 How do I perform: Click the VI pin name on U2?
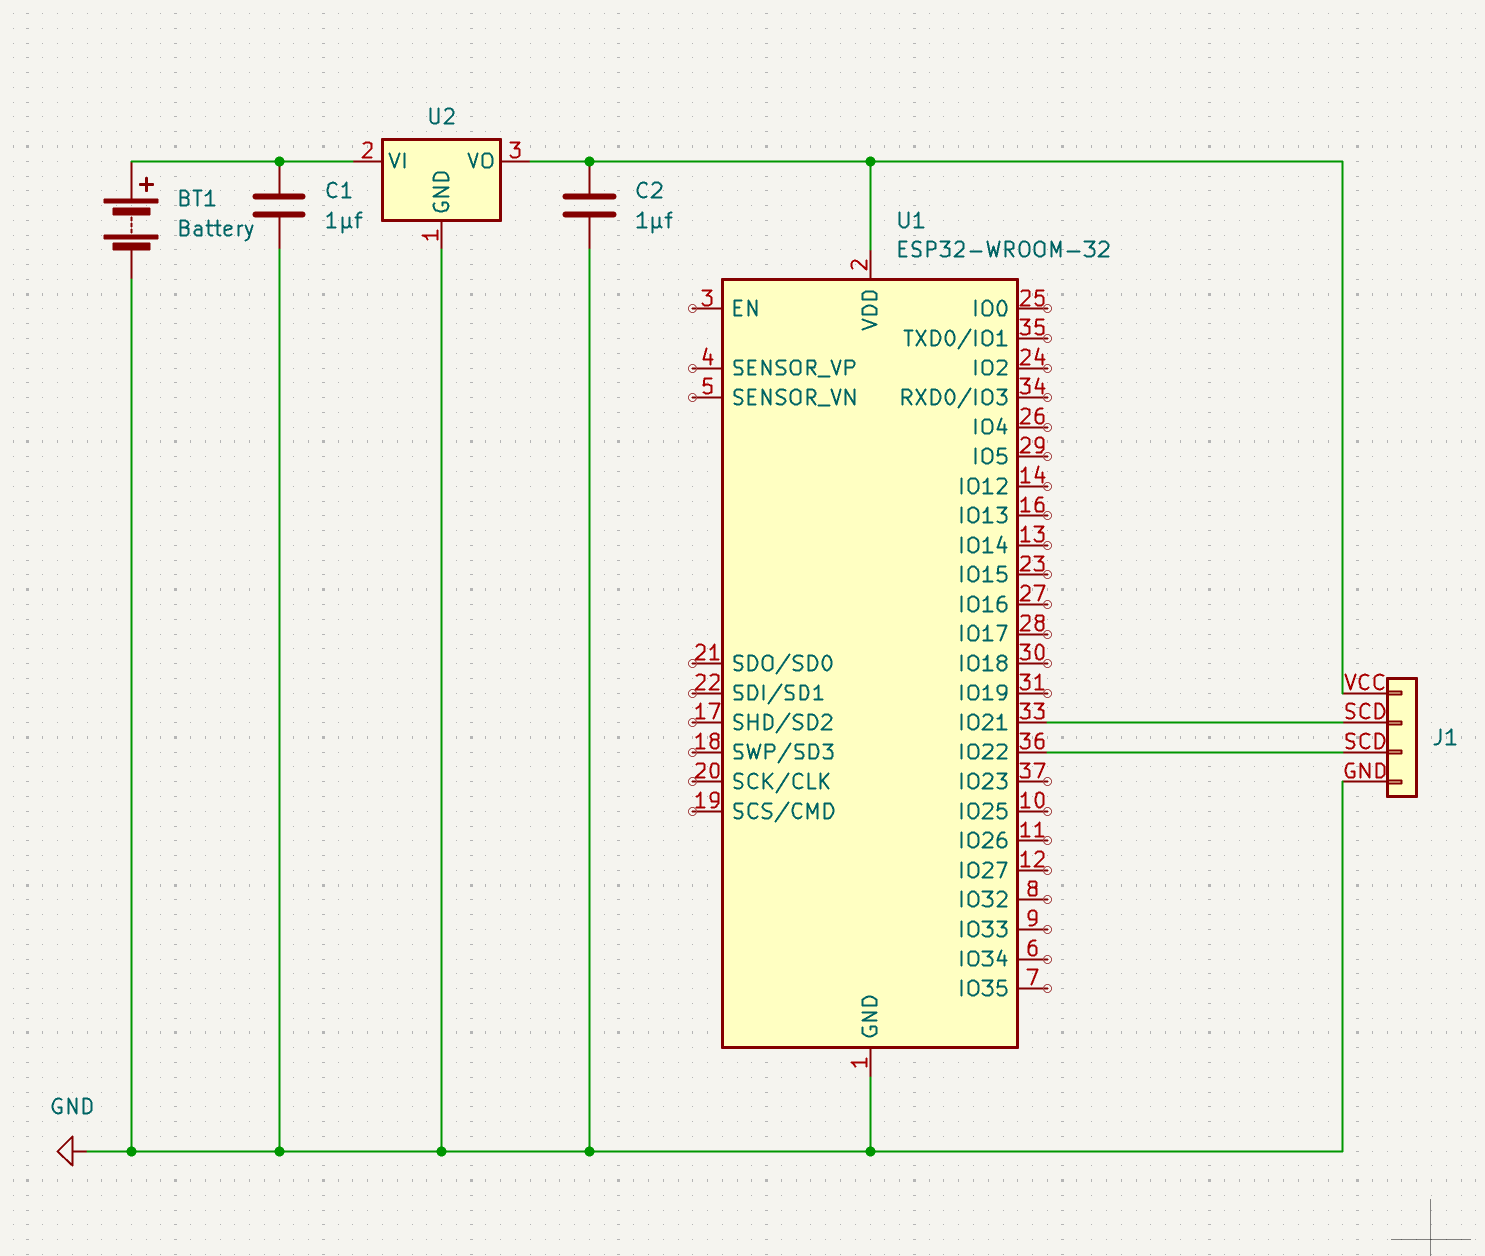point(398,161)
